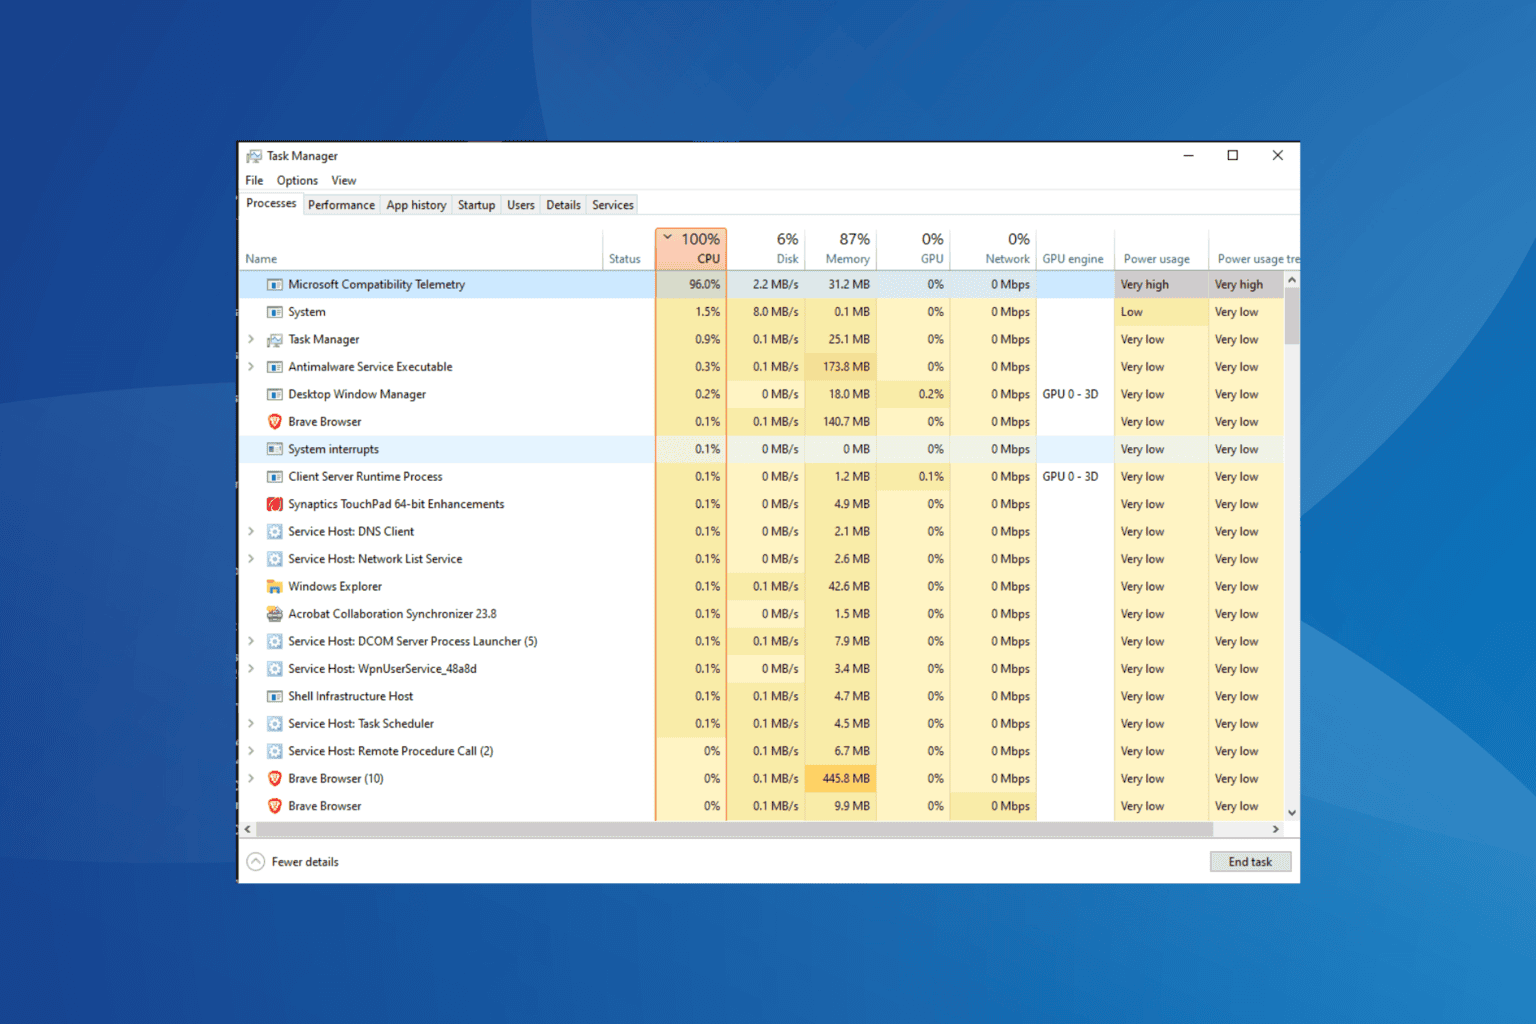Click the vertical scrollbar up arrow

[1292, 280]
